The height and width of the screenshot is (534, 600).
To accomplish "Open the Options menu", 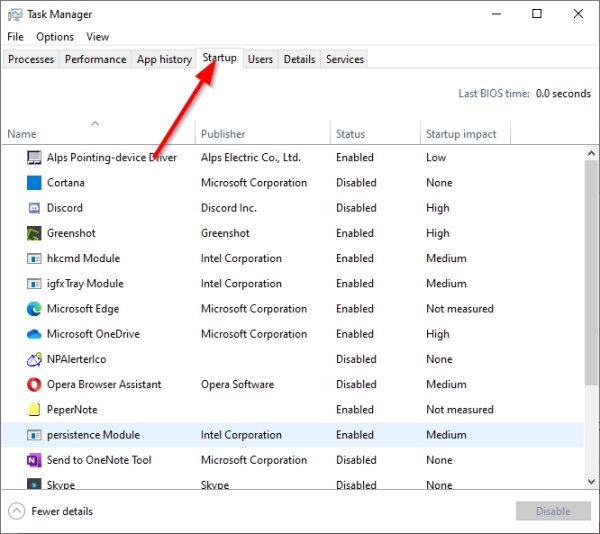I will click(x=55, y=37).
